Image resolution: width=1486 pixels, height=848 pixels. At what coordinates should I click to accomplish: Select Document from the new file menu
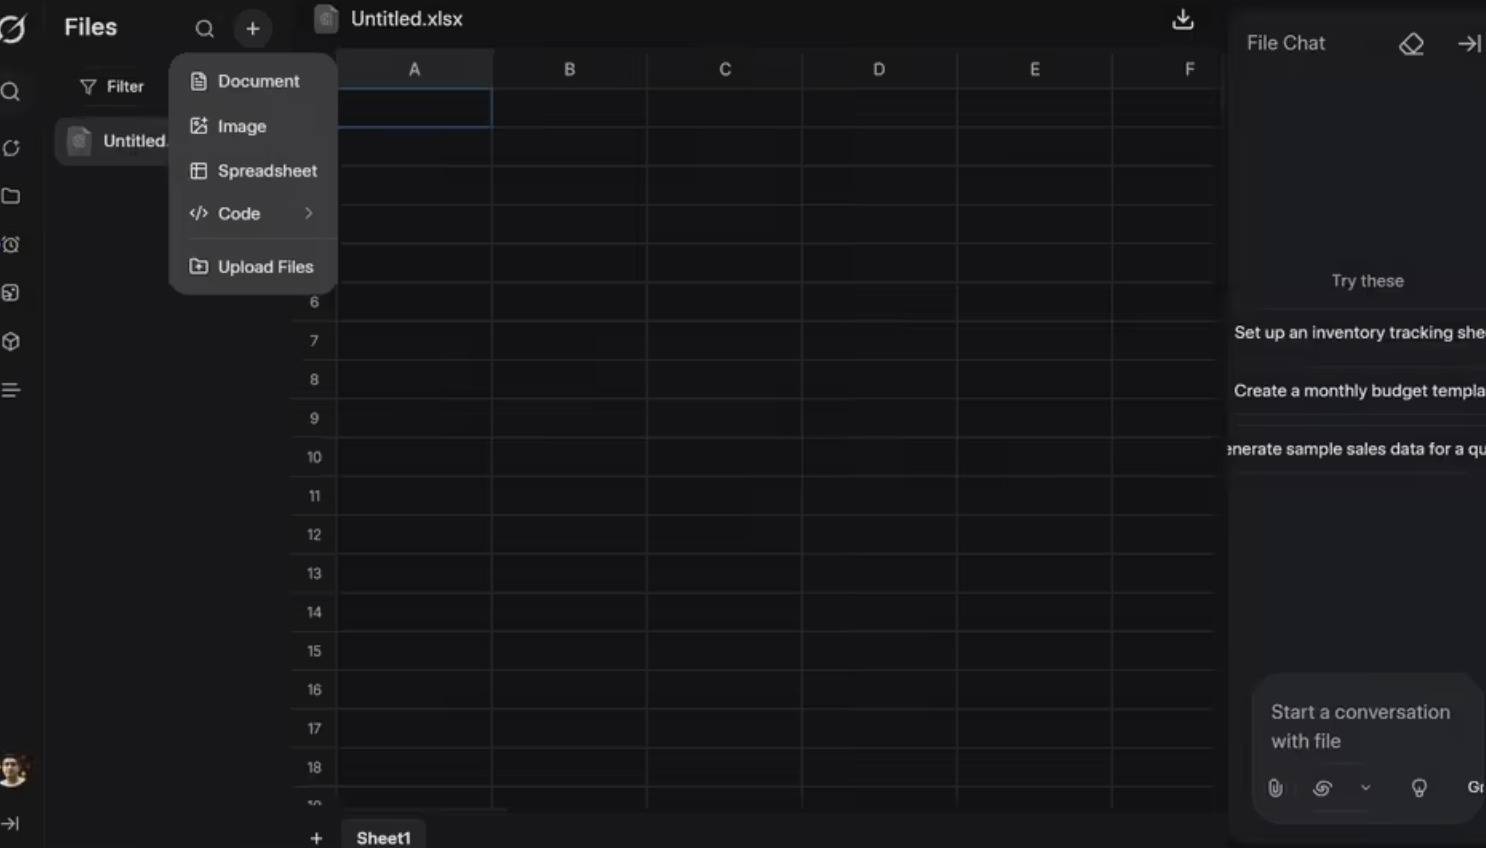point(257,81)
